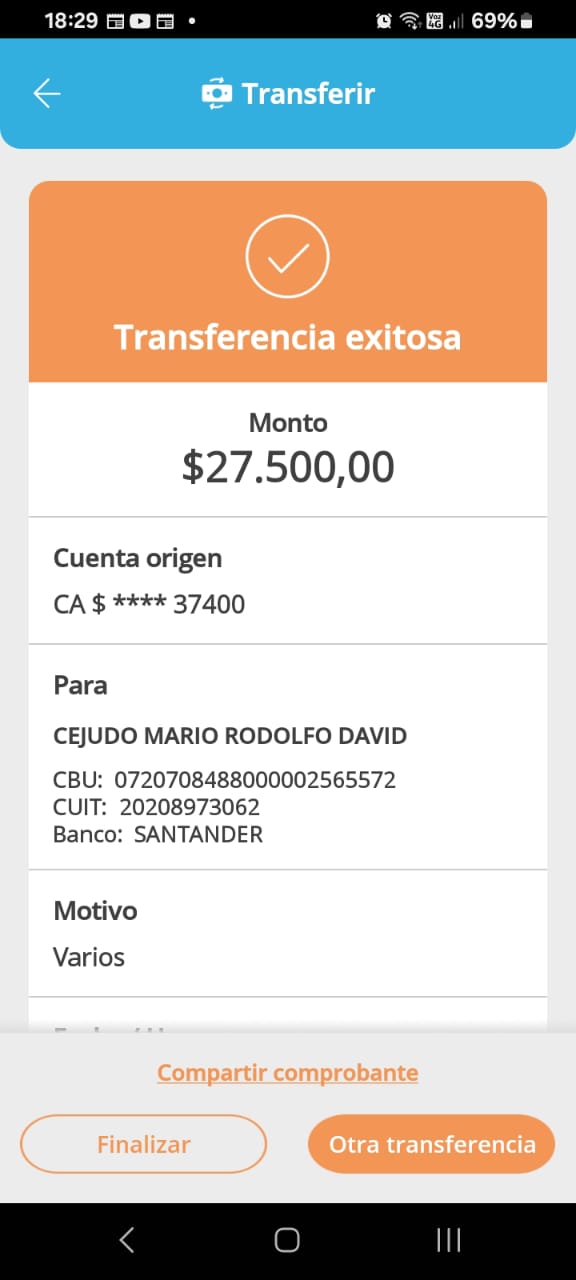Tap the recipient name CEJUDO MARIO RODOLFO DAVID

pos(230,737)
